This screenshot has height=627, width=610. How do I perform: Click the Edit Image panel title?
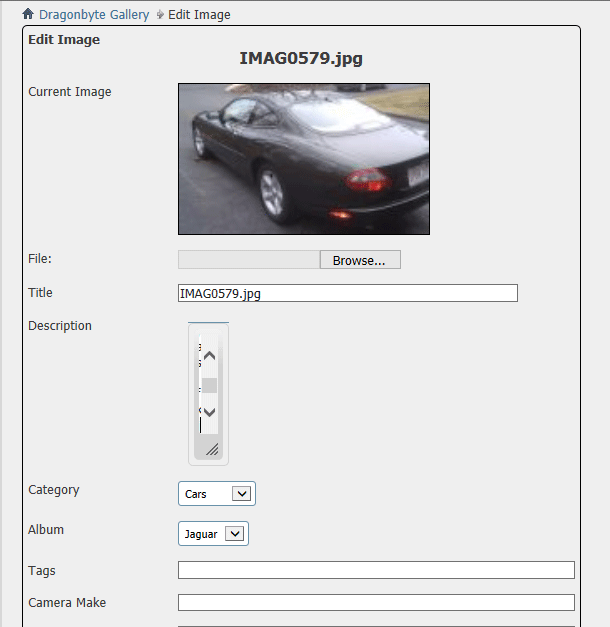pyautogui.click(x=64, y=40)
